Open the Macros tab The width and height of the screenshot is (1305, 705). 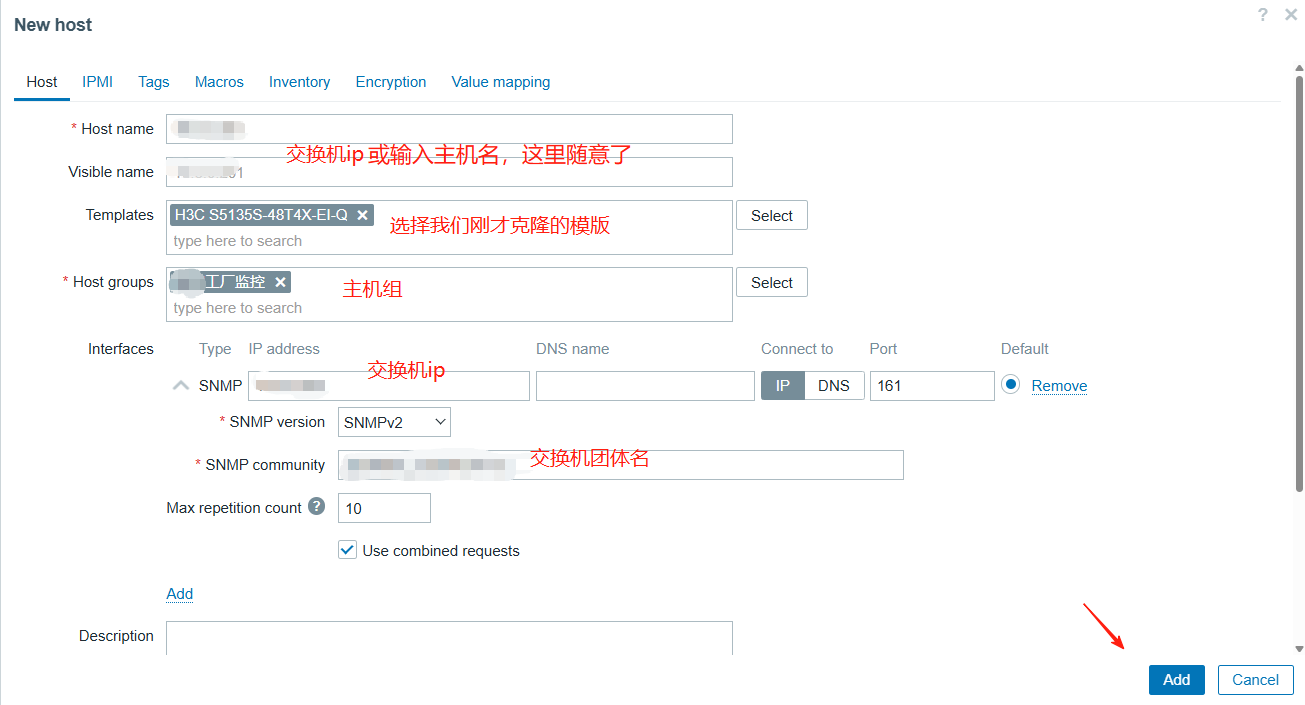pos(219,82)
